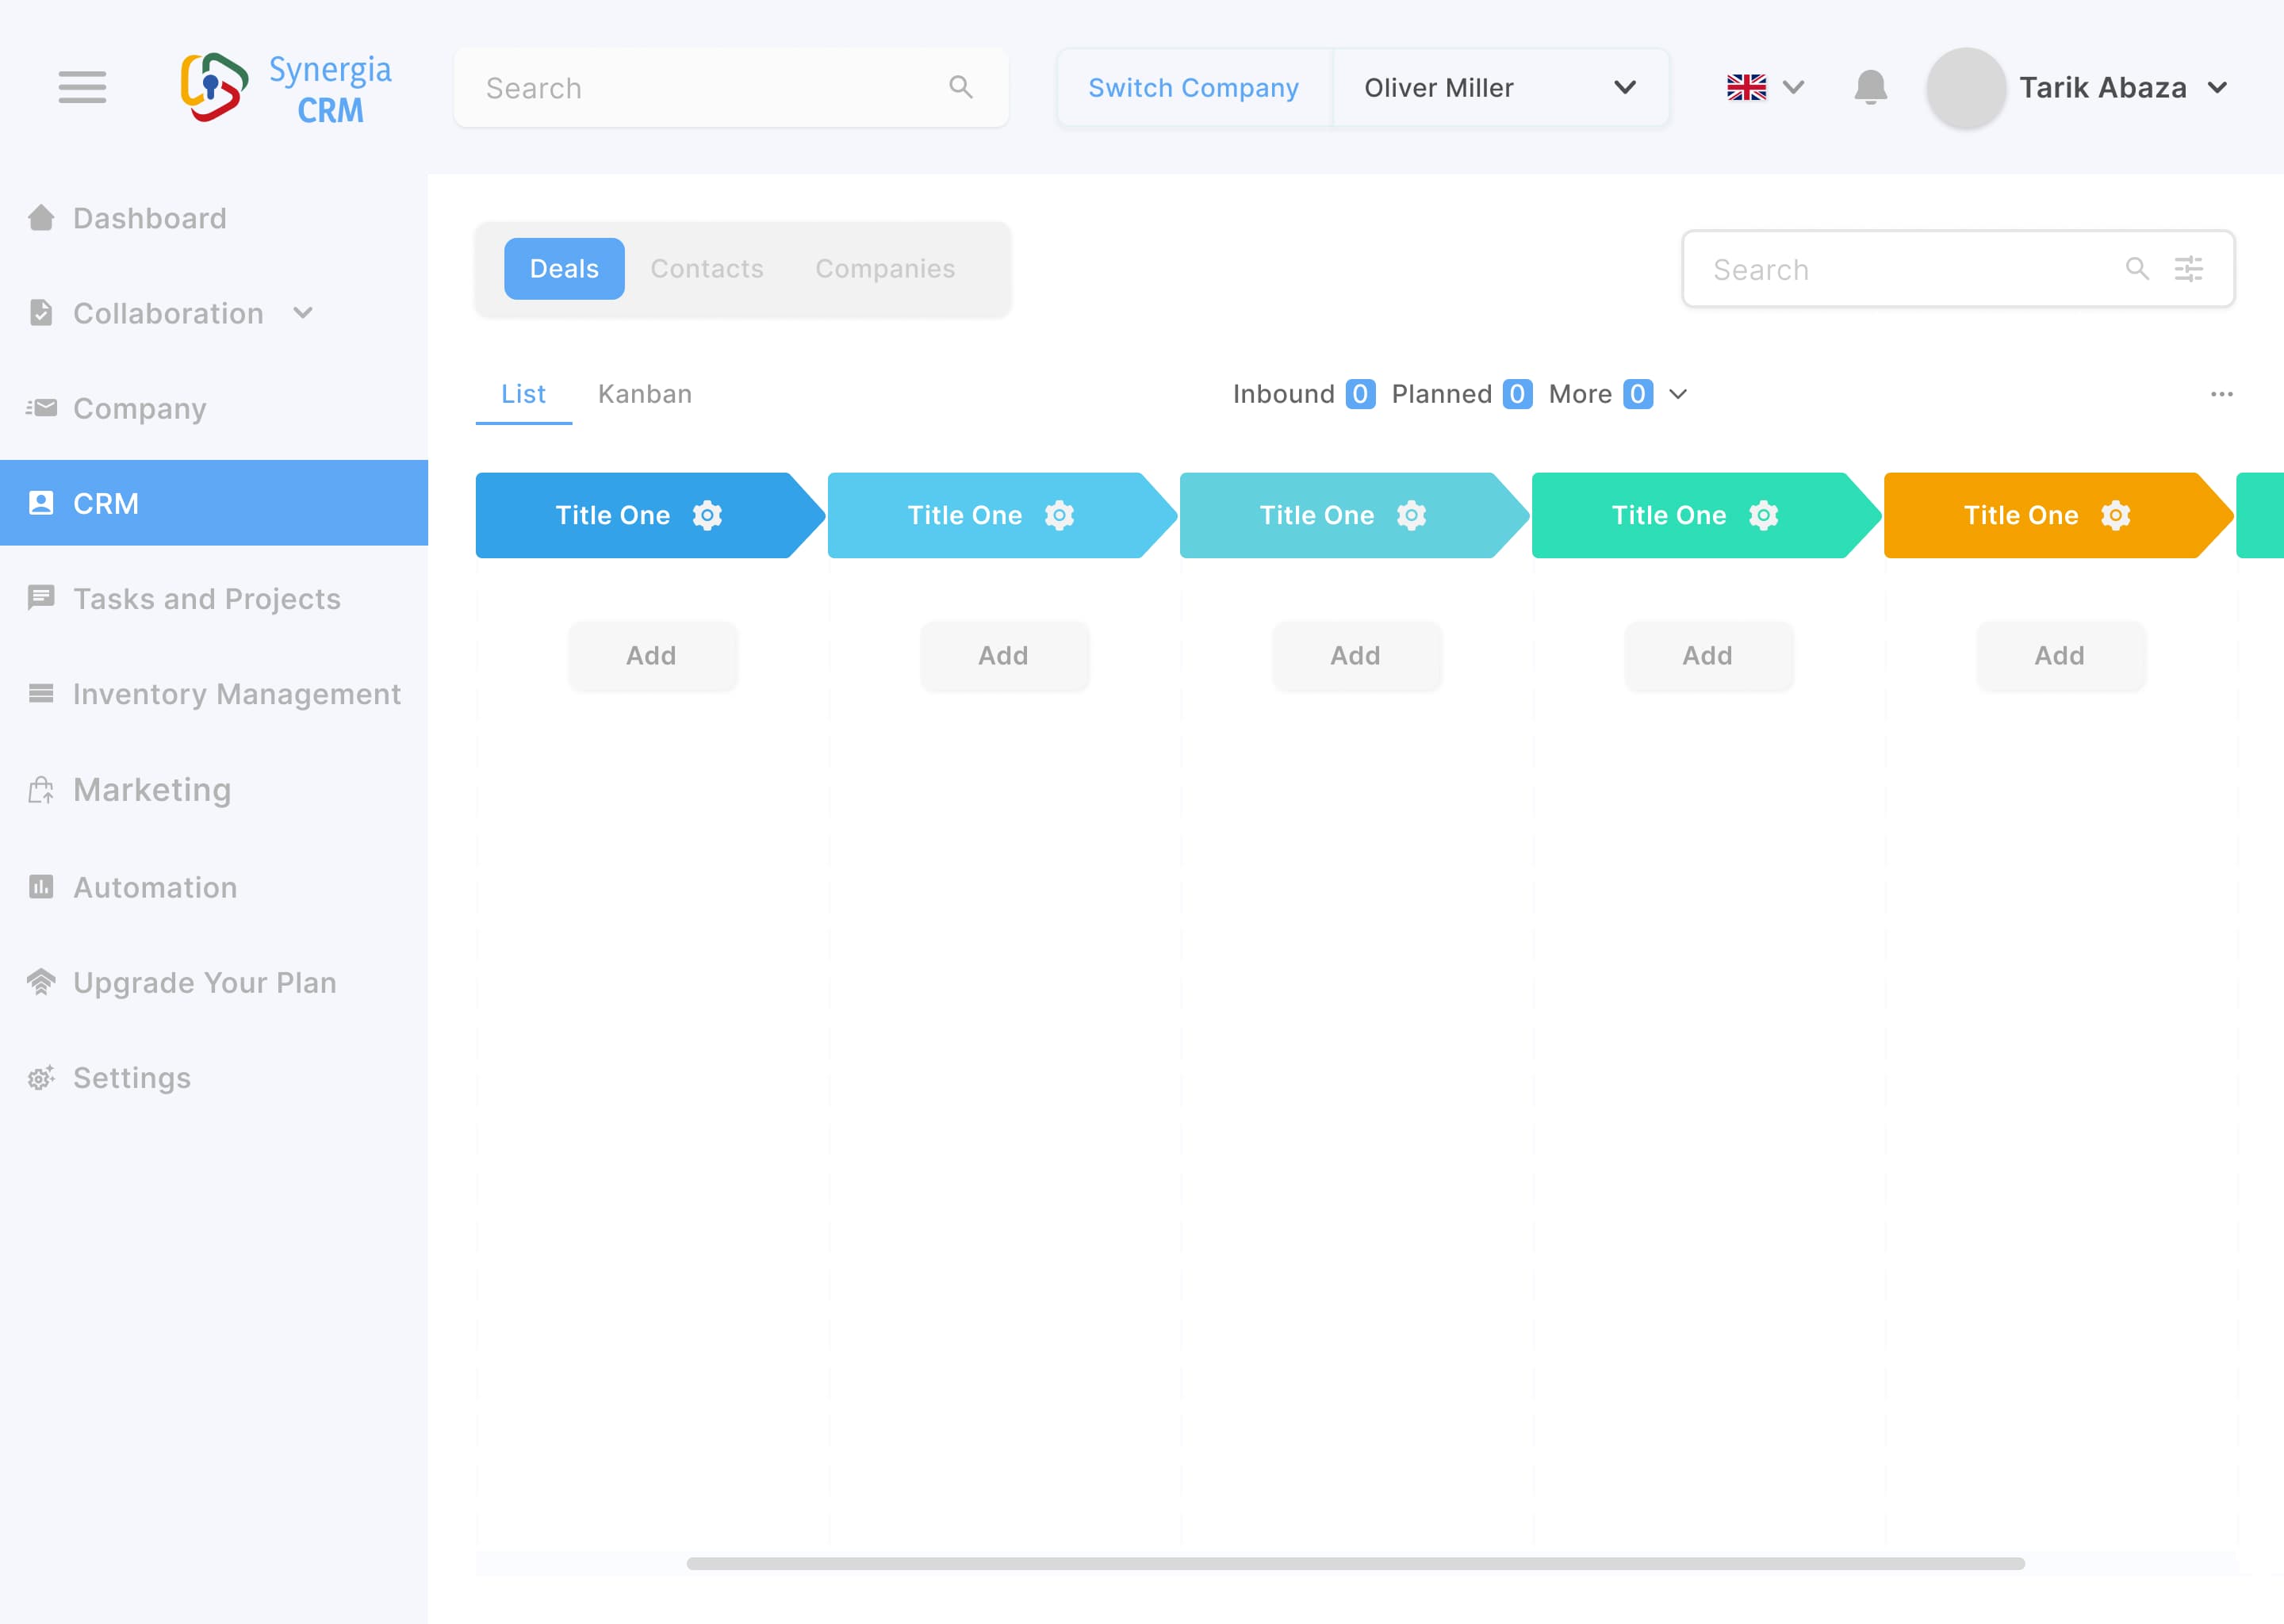Click the Settings gears icon in sidebar

(x=41, y=1077)
